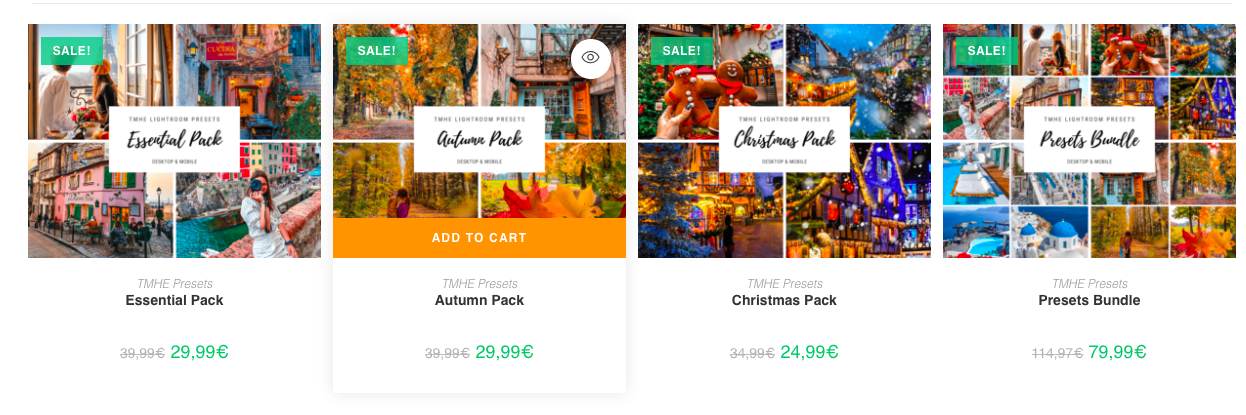
Task: Click the Essential Pack title link
Action: (x=175, y=300)
